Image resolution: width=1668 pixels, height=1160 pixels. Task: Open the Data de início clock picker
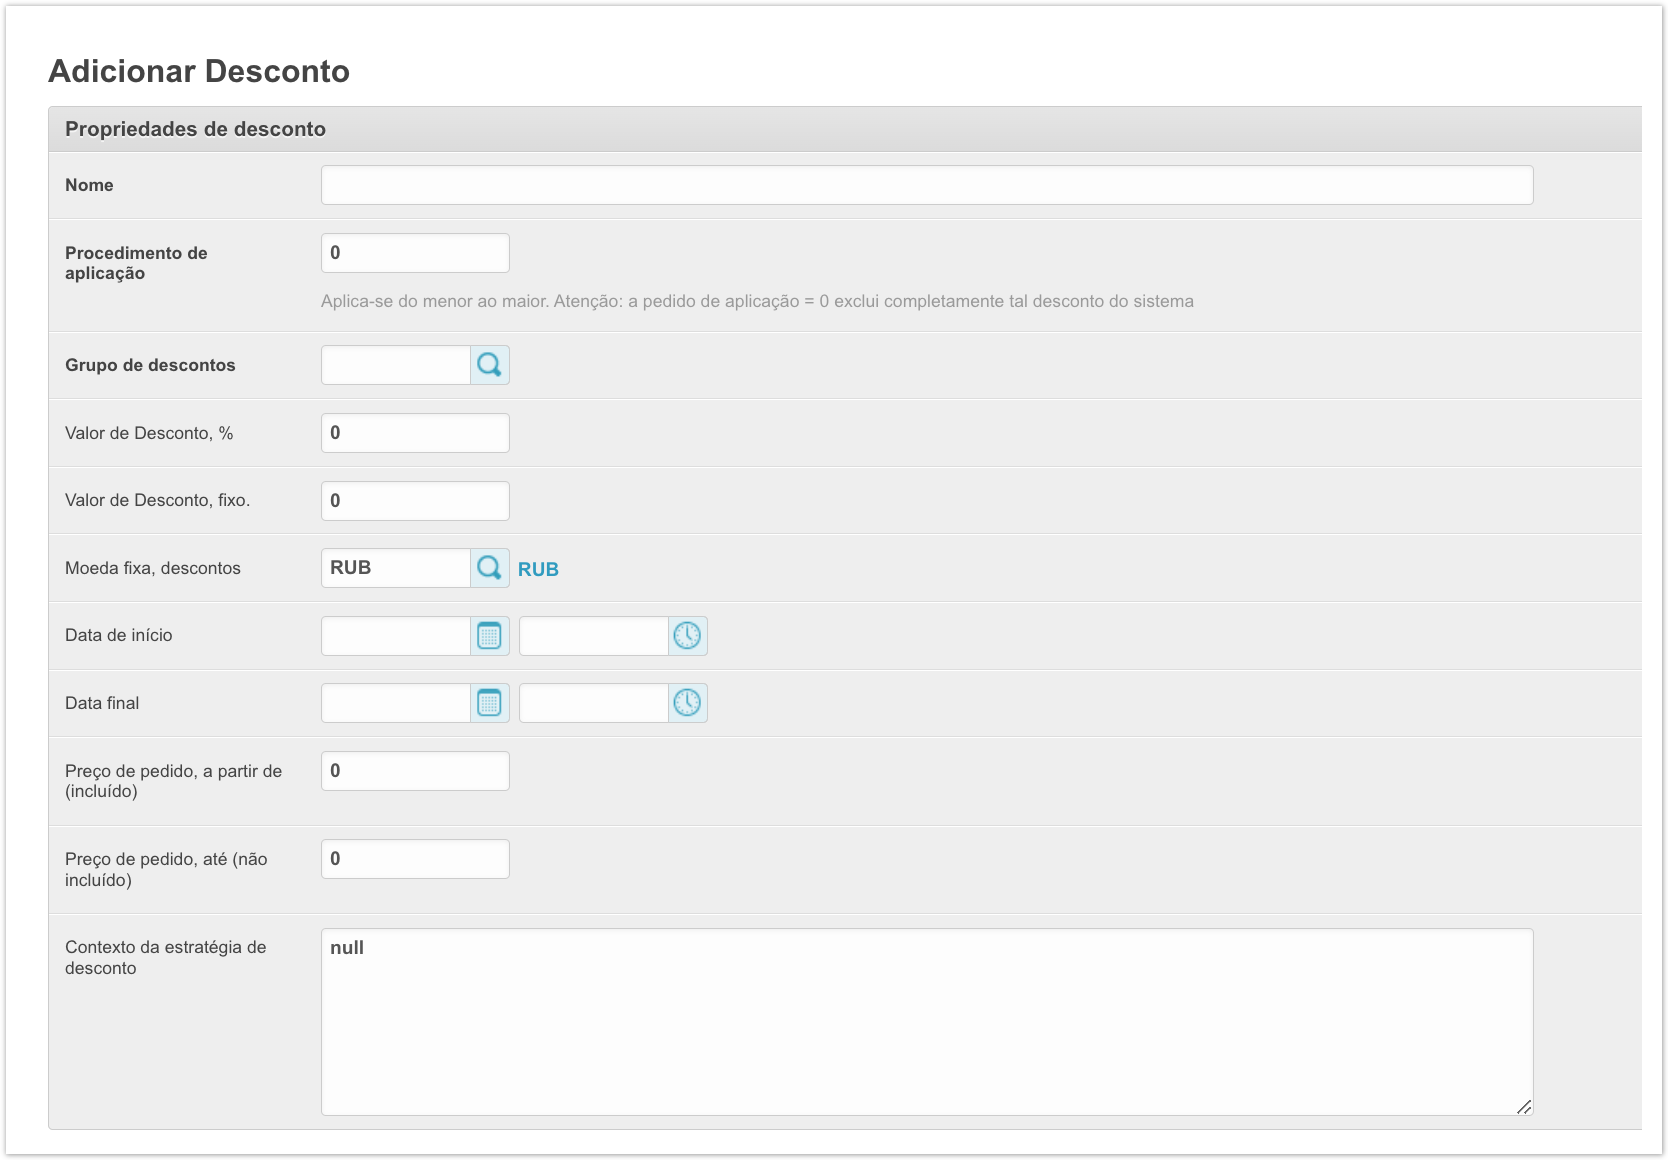(x=687, y=636)
